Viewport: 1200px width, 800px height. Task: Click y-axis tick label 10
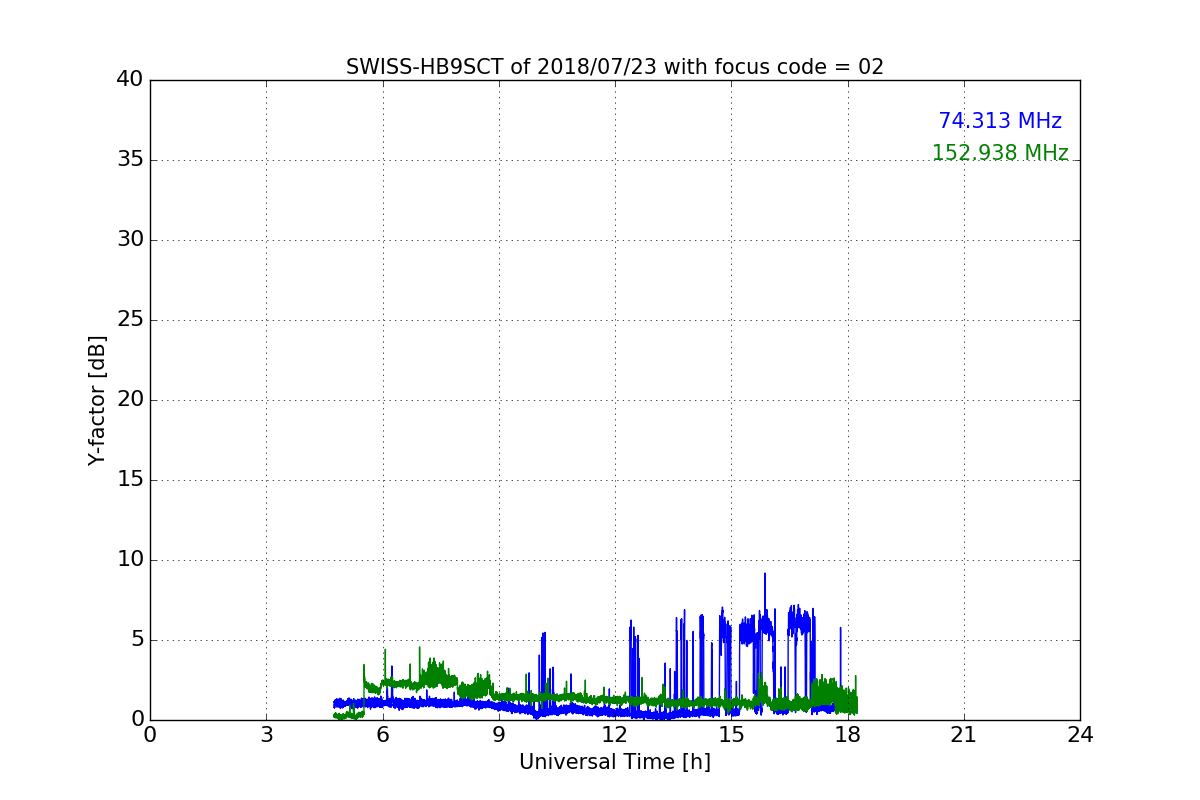(x=130, y=560)
